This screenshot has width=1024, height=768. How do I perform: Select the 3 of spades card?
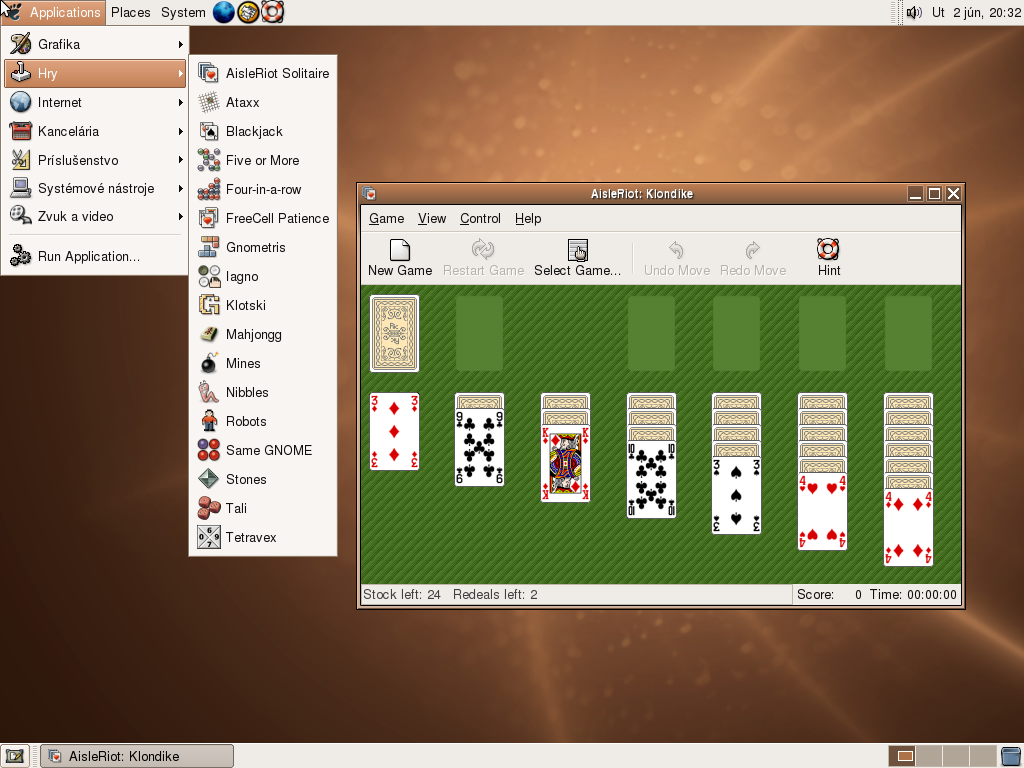pos(737,496)
